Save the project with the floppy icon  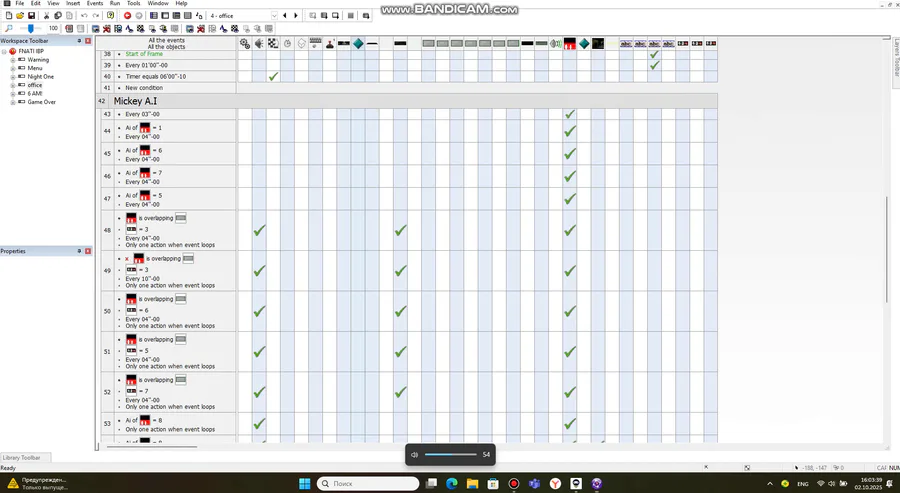pos(31,15)
